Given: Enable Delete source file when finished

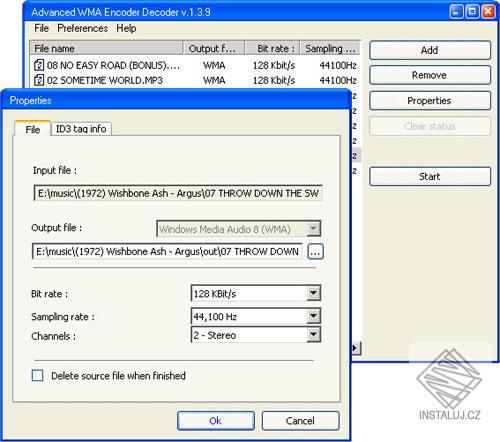Looking at the screenshot, I should [x=37, y=375].
